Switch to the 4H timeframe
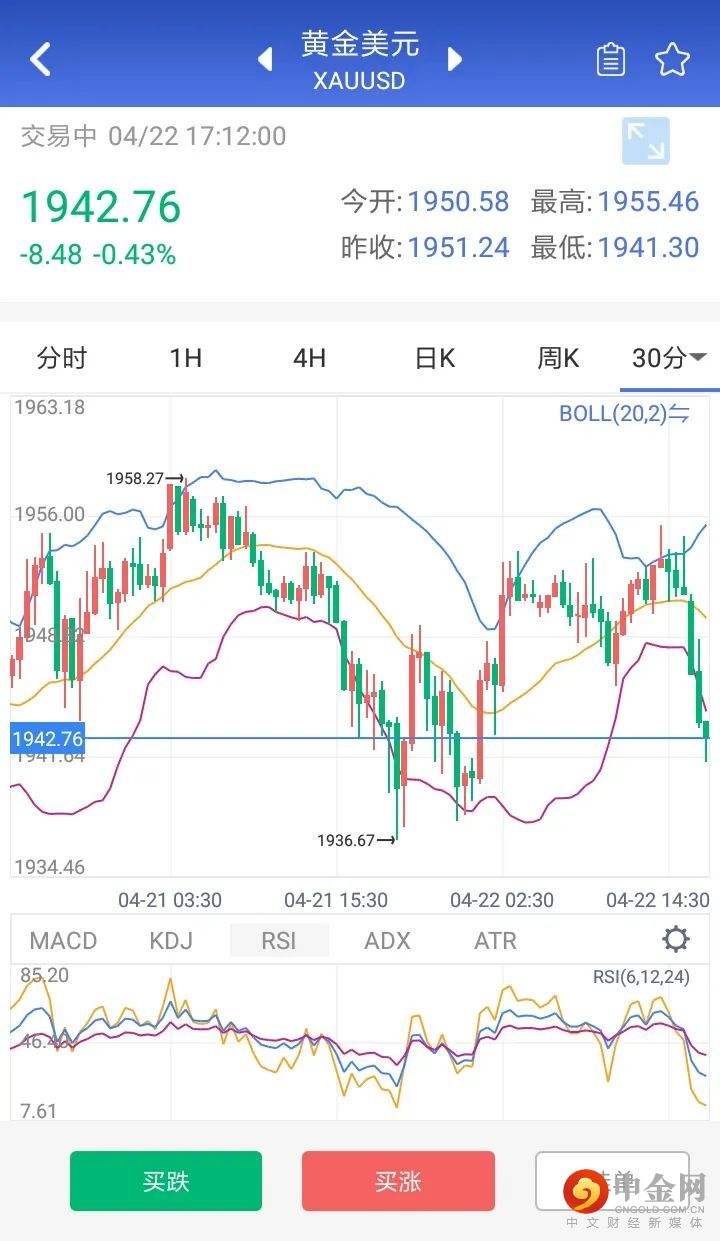 (310, 358)
